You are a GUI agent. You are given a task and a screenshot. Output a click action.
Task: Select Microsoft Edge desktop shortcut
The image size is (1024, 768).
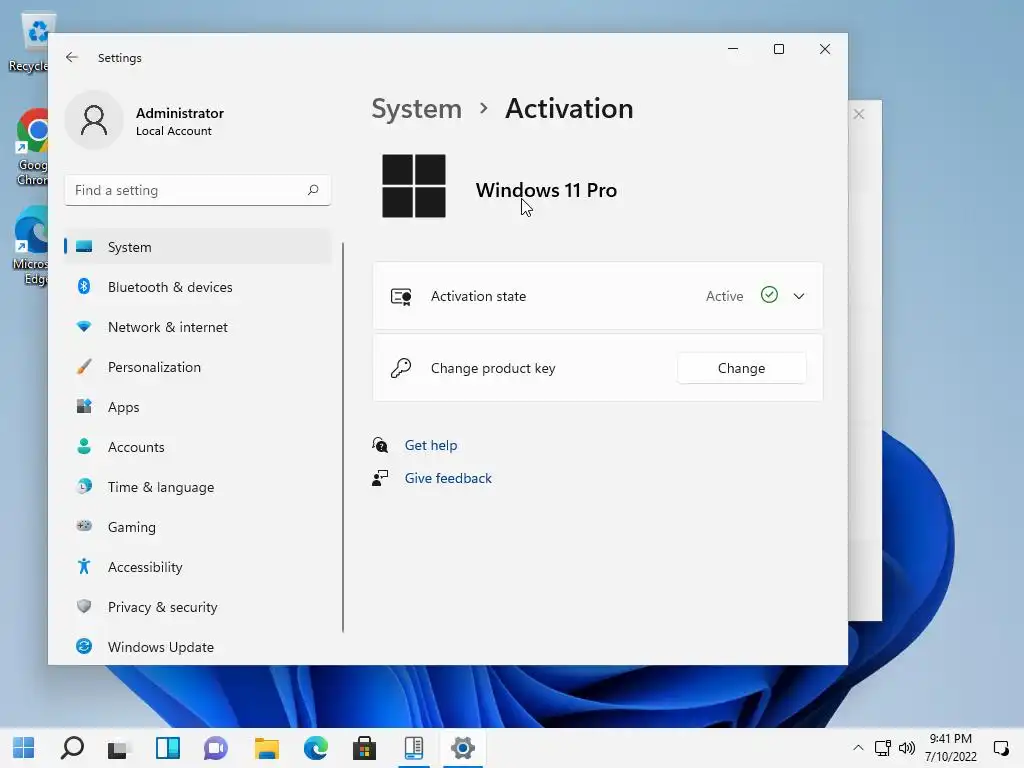tap(31, 246)
